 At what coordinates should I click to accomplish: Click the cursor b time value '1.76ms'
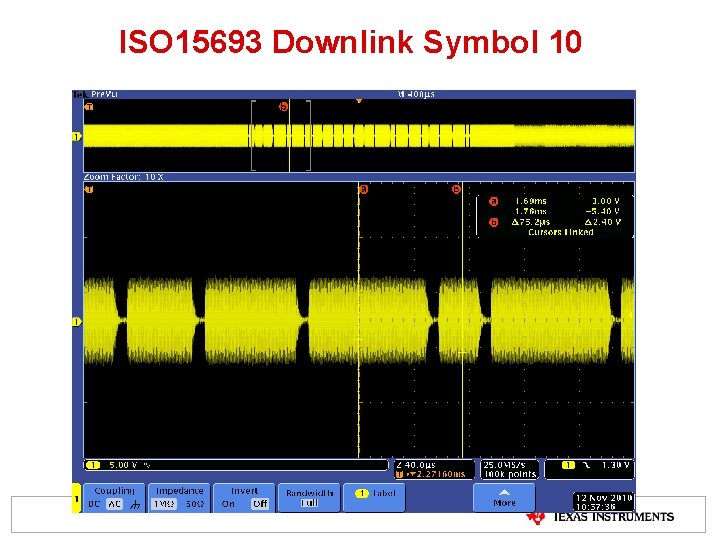tap(531, 211)
